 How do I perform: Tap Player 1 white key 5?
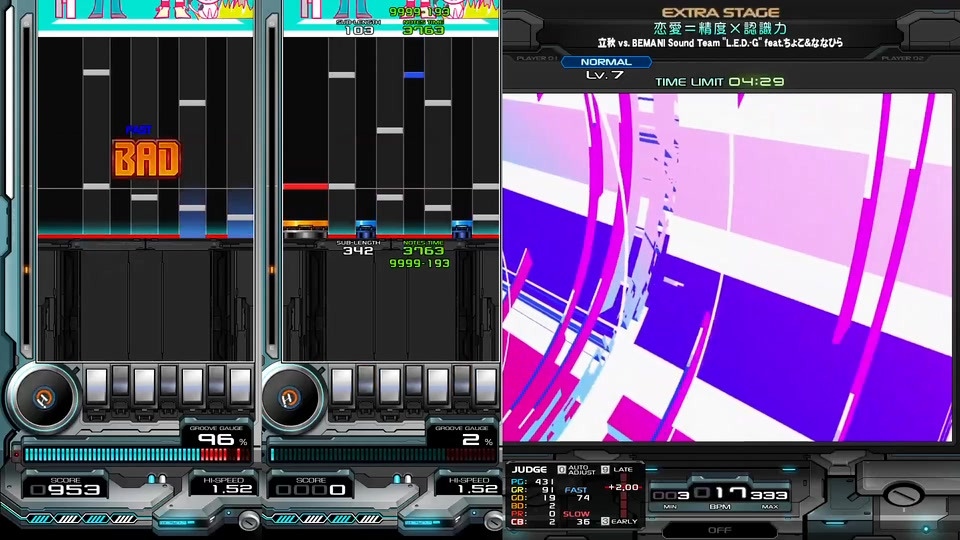click(x=192, y=386)
